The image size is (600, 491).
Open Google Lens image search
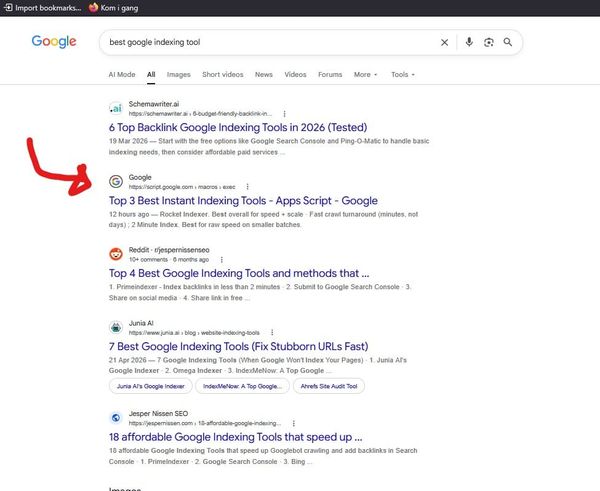(489, 42)
